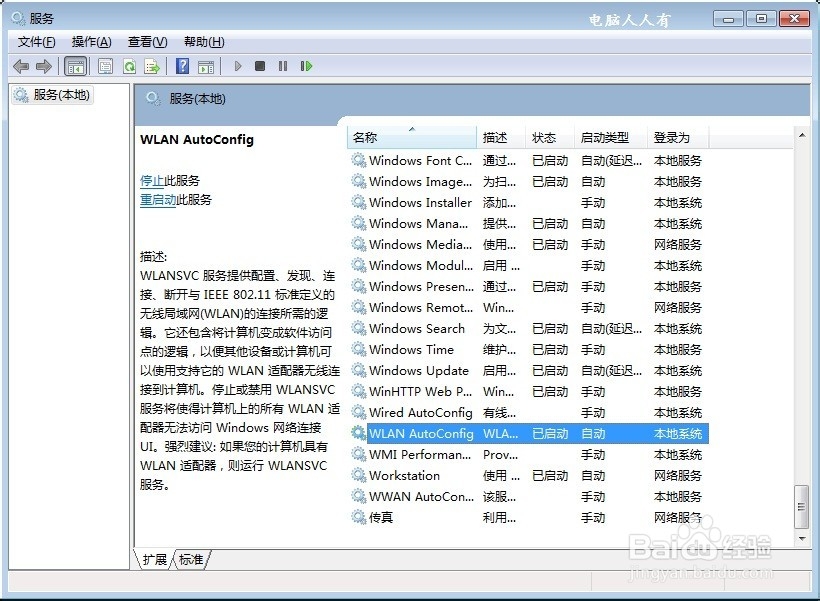Sort by the 状态 column header
The image size is (820, 601).
[x=549, y=138]
